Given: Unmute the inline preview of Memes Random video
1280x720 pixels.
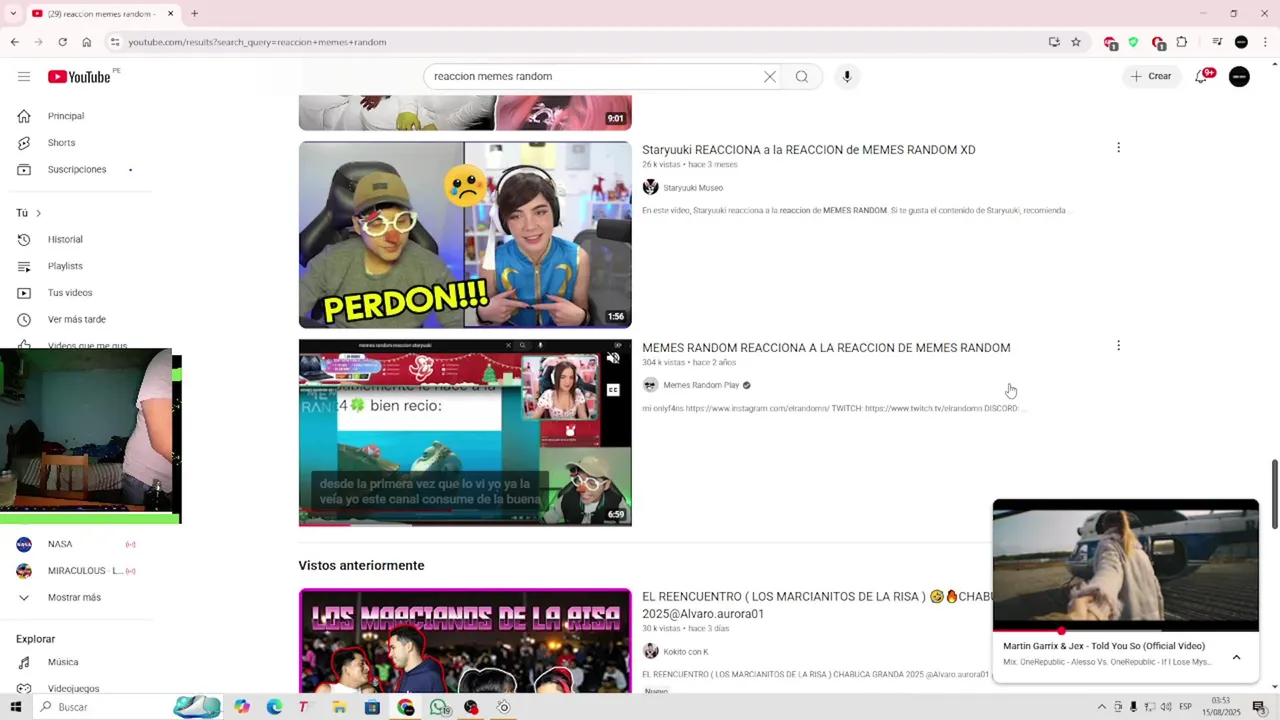Looking at the screenshot, I should (613, 358).
